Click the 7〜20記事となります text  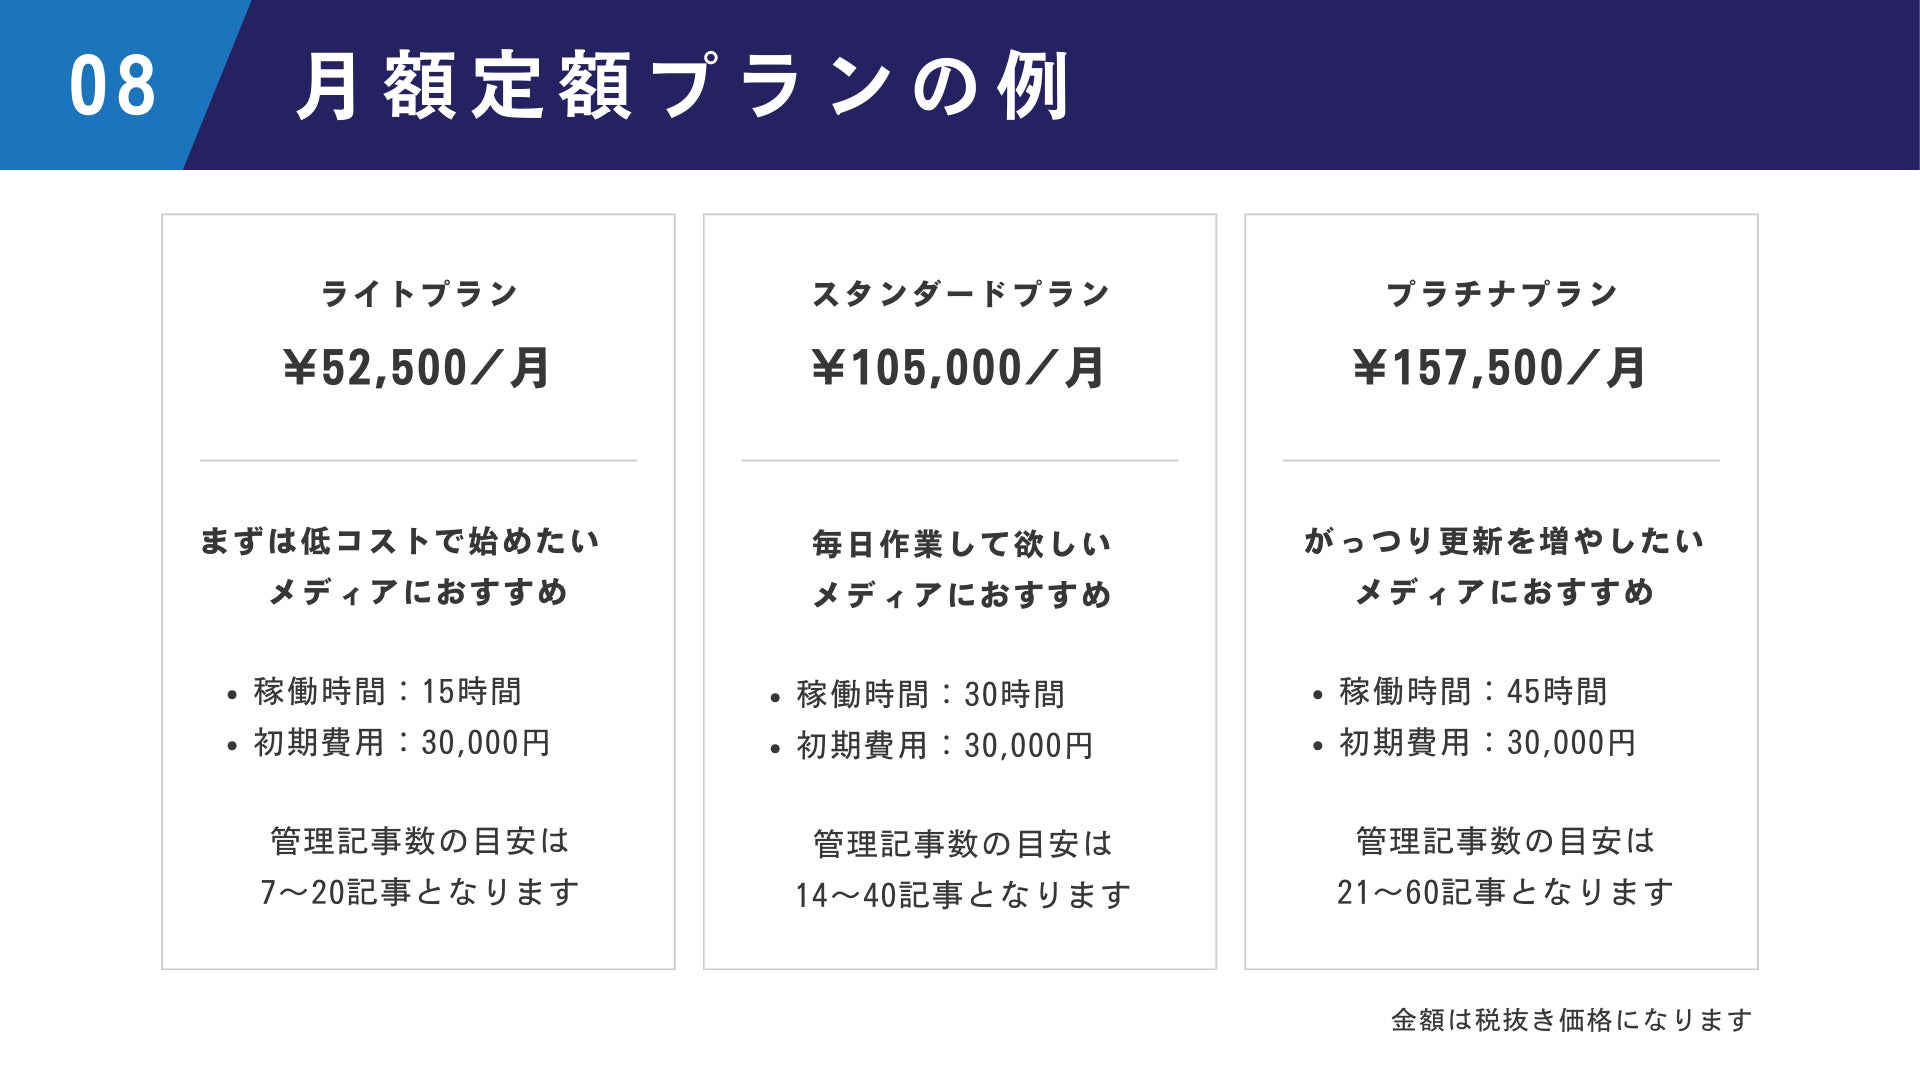point(420,891)
